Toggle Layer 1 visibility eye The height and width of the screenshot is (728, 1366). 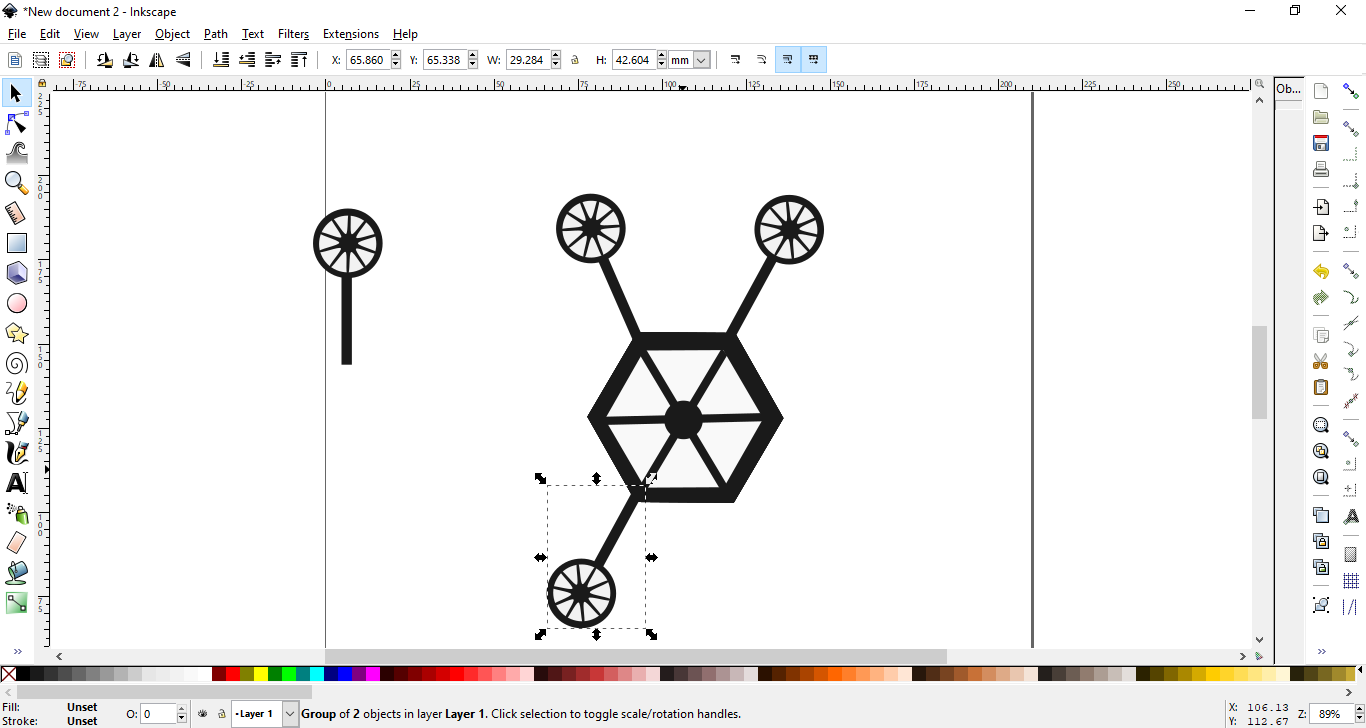point(203,714)
